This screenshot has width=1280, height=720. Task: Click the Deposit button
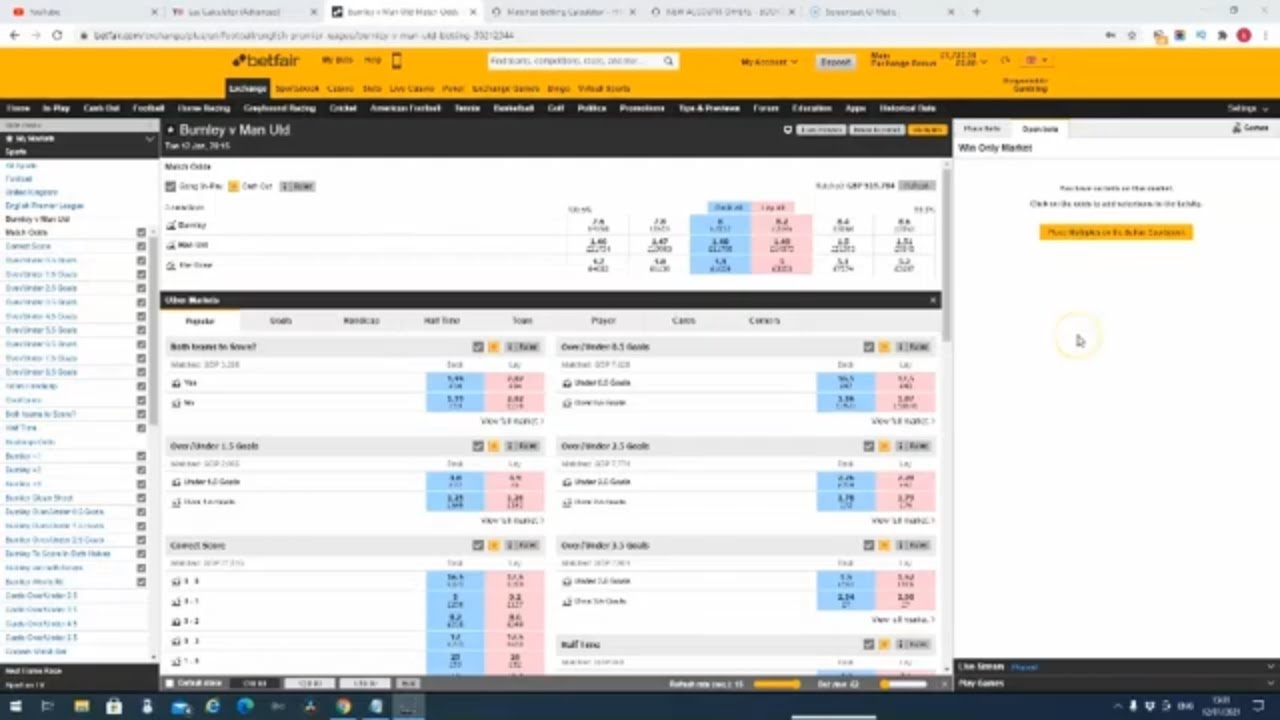click(x=835, y=62)
